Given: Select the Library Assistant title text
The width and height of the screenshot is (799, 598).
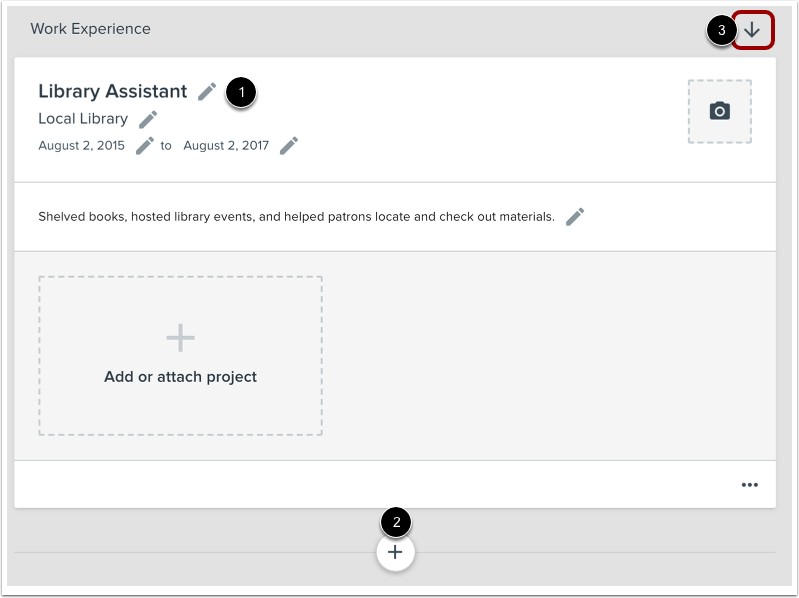Looking at the screenshot, I should pyautogui.click(x=112, y=91).
